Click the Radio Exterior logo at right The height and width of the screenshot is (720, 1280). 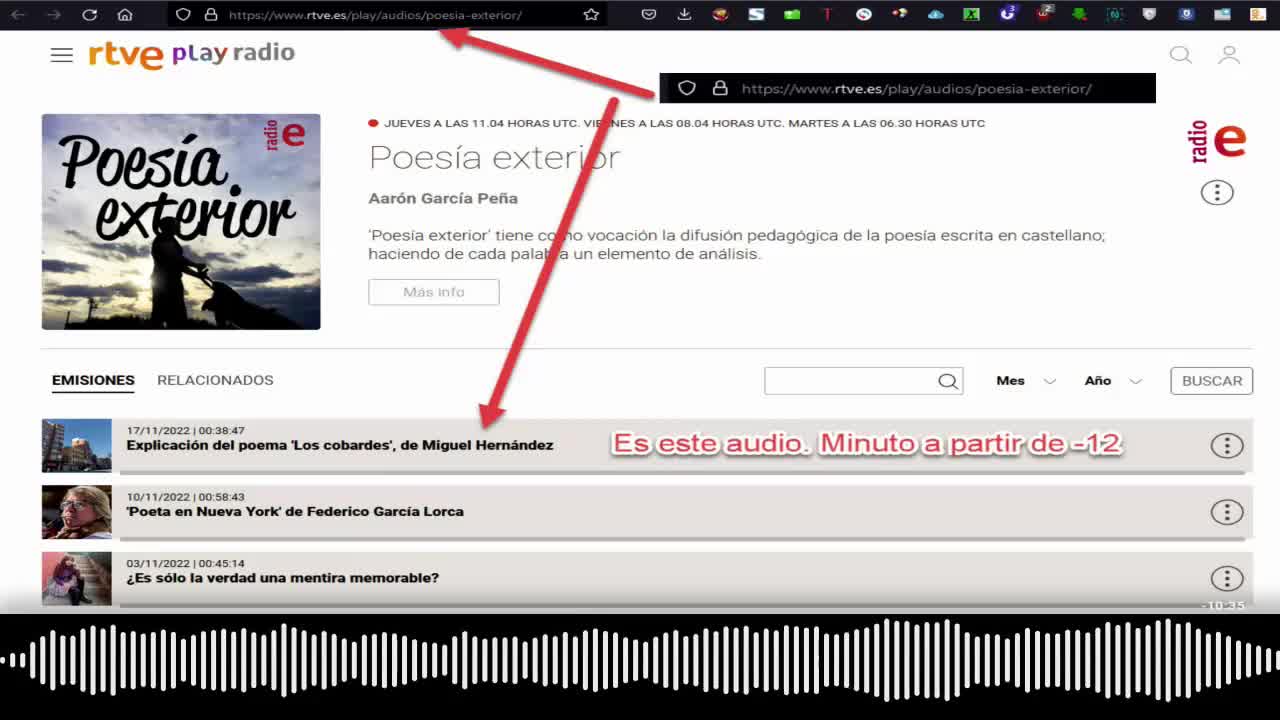pos(1217,141)
